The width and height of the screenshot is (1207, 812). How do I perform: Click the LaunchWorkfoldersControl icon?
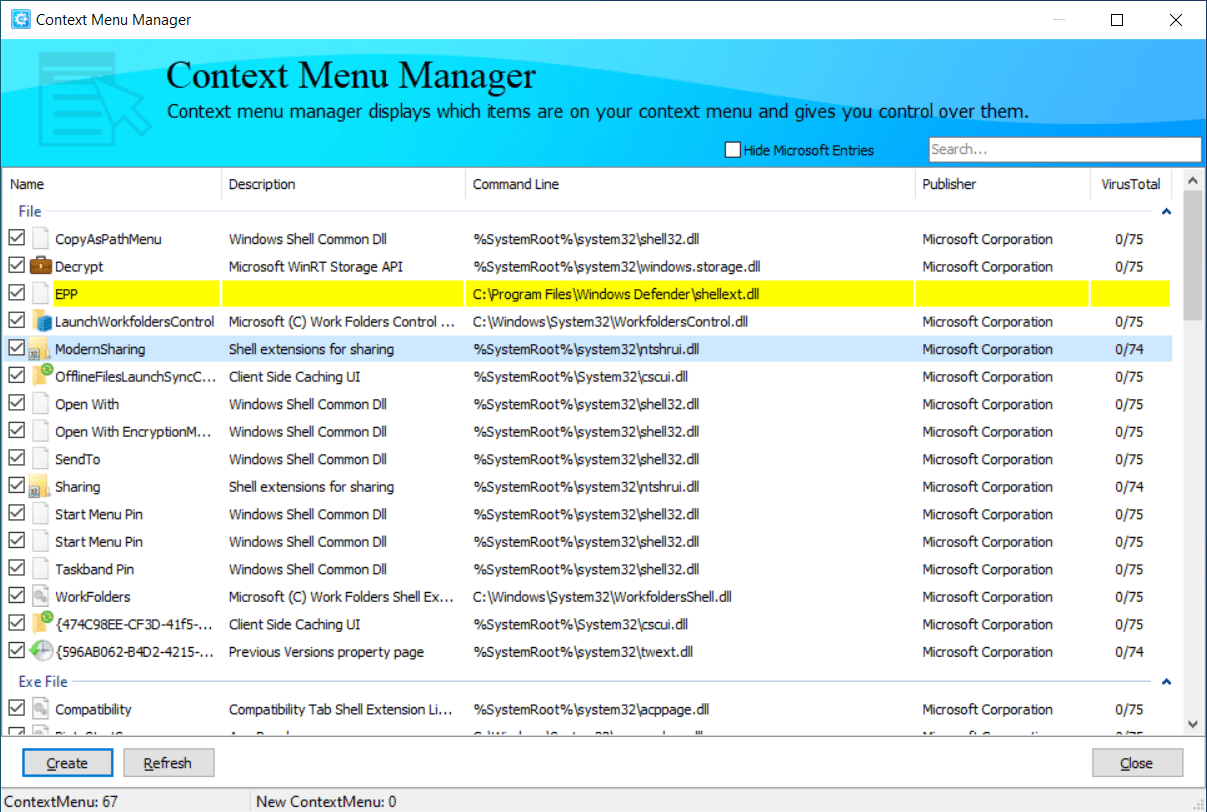pos(41,322)
